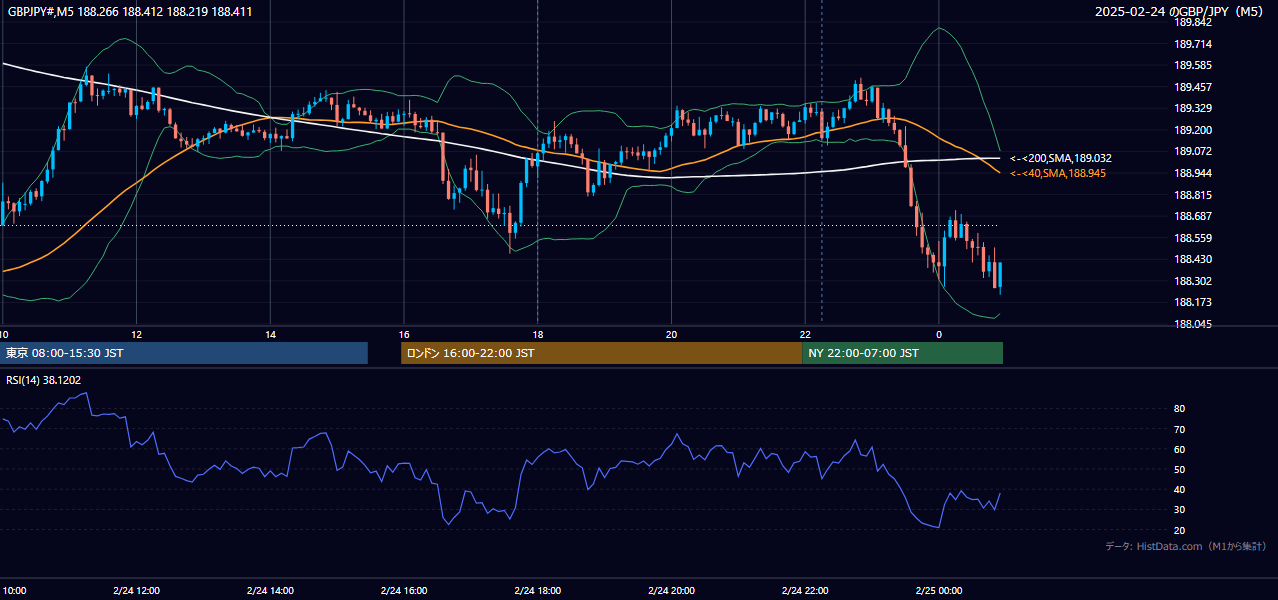This screenshot has height=600, width=1278.
Task: Click the 2/24 20:00 time axis label
Action: pyautogui.click(x=672, y=590)
